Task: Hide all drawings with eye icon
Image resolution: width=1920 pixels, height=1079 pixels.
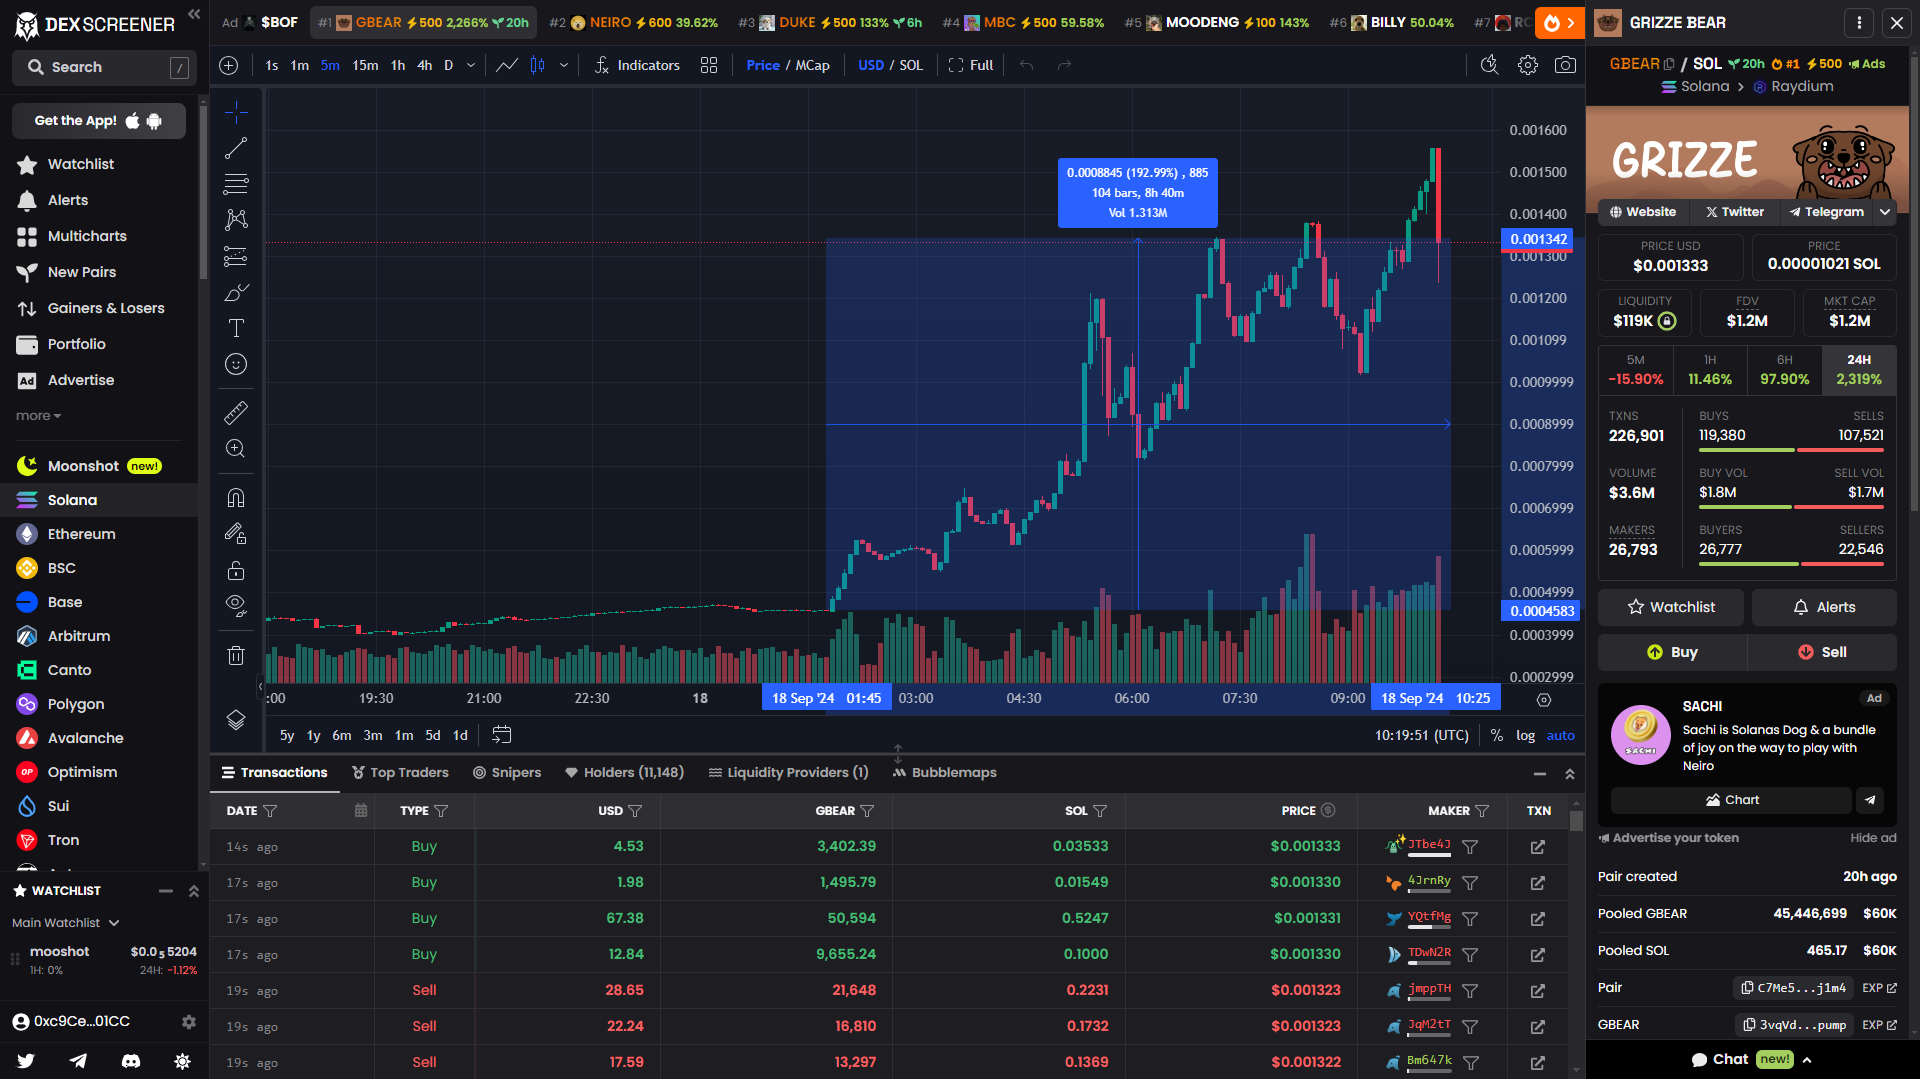Action: click(236, 605)
